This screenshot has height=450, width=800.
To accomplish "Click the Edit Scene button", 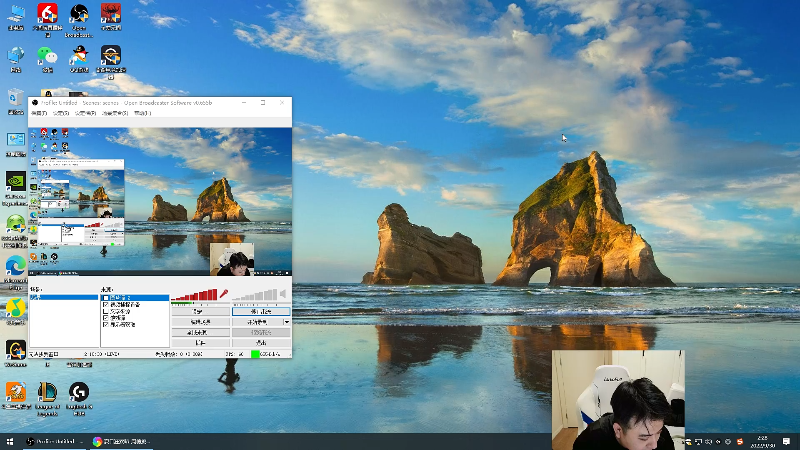I will tap(201, 322).
